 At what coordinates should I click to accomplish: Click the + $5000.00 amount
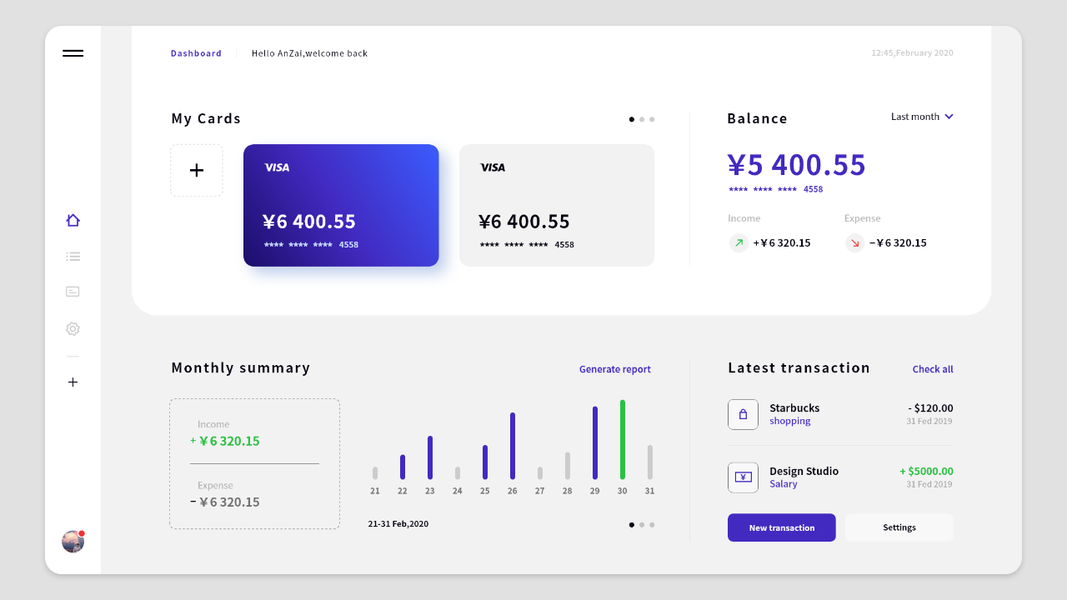click(926, 471)
